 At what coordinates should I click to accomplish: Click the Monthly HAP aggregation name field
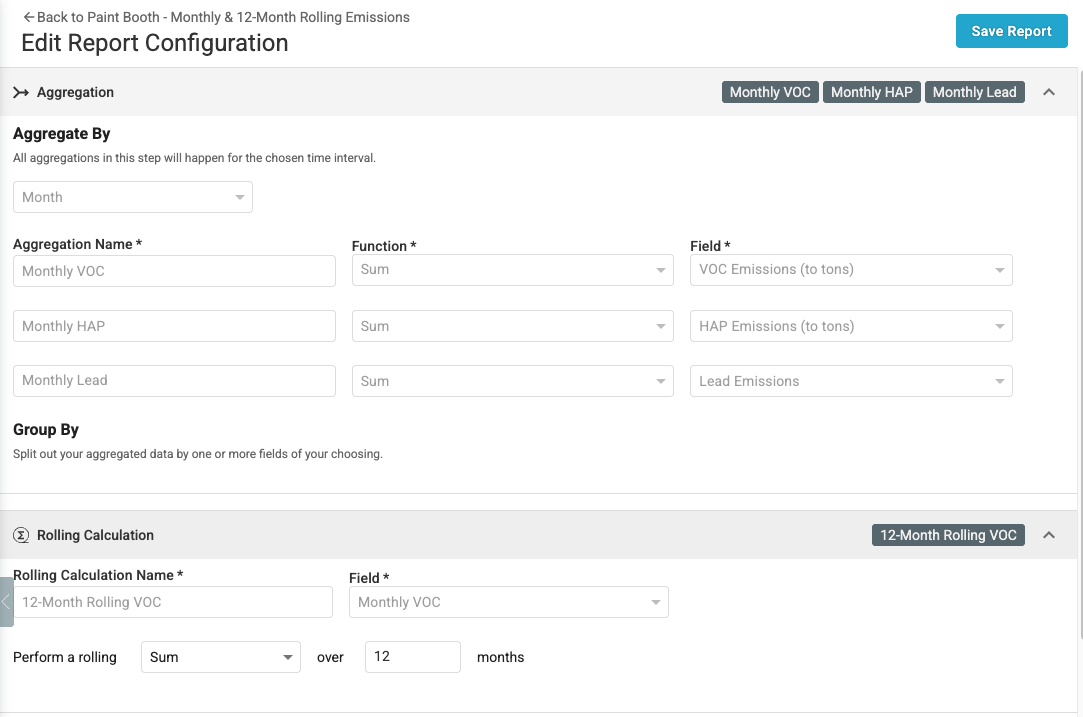(174, 326)
